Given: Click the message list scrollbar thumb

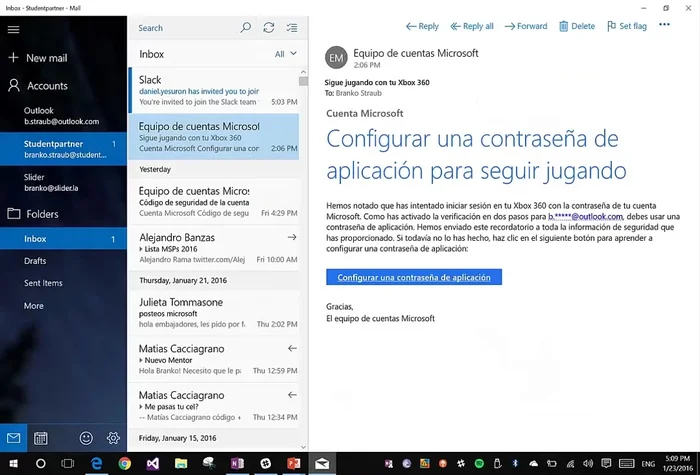Looking at the screenshot, I should tap(304, 81).
